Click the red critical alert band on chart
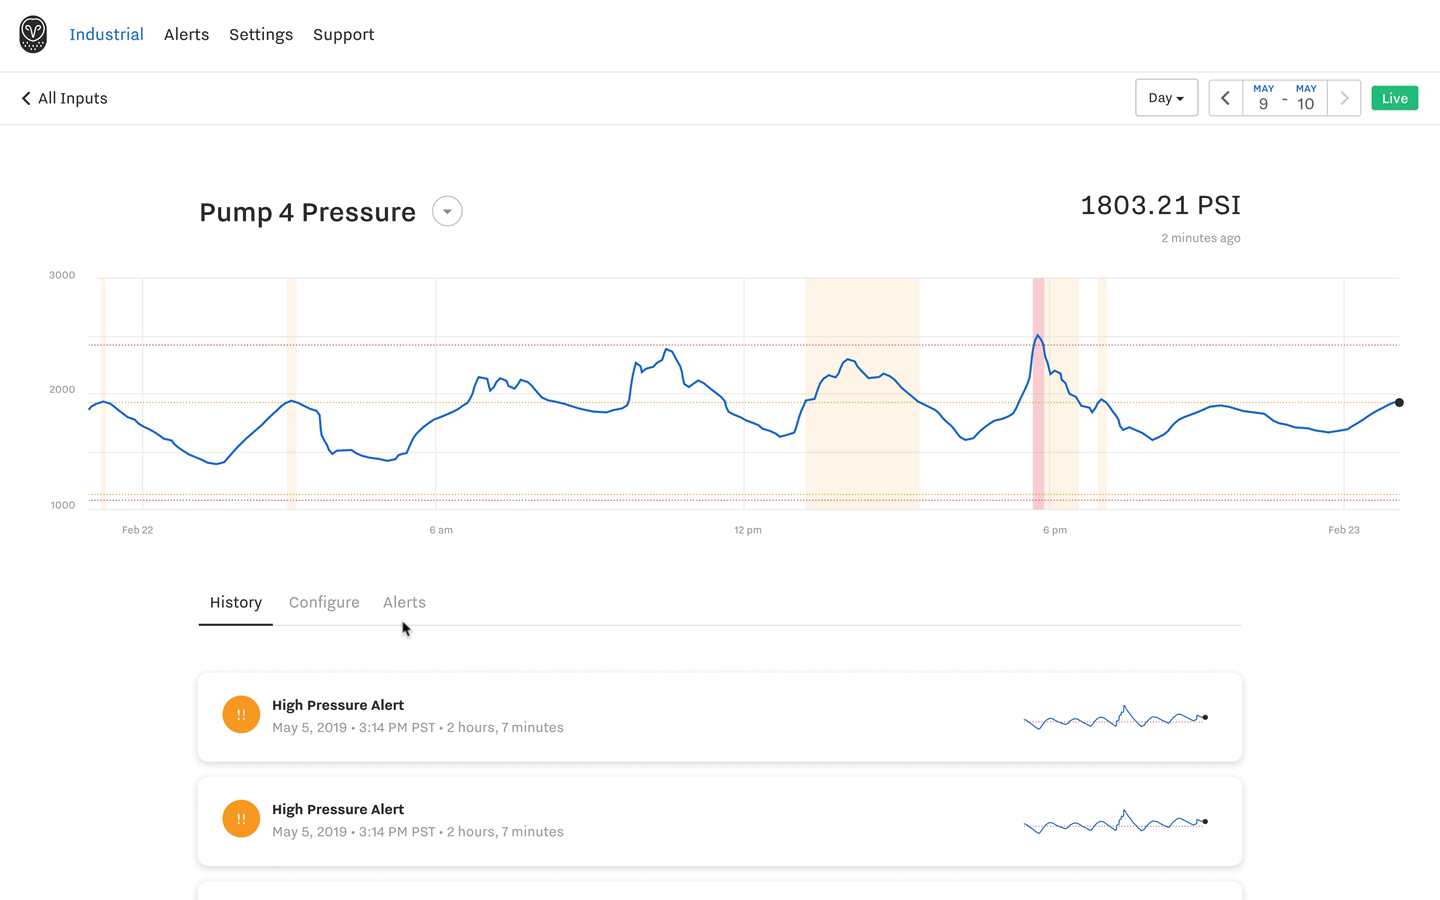1440x900 pixels. coord(1039,393)
